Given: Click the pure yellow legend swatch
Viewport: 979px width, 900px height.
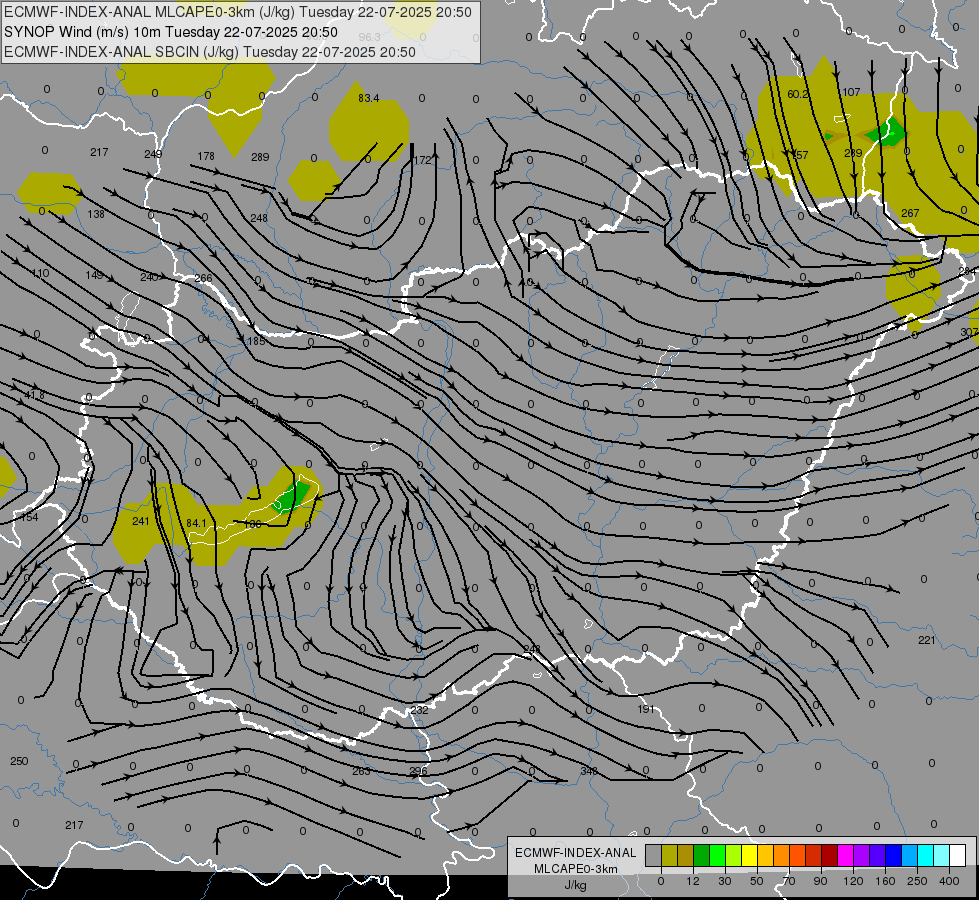Looking at the screenshot, I should [x=749, y=855].
